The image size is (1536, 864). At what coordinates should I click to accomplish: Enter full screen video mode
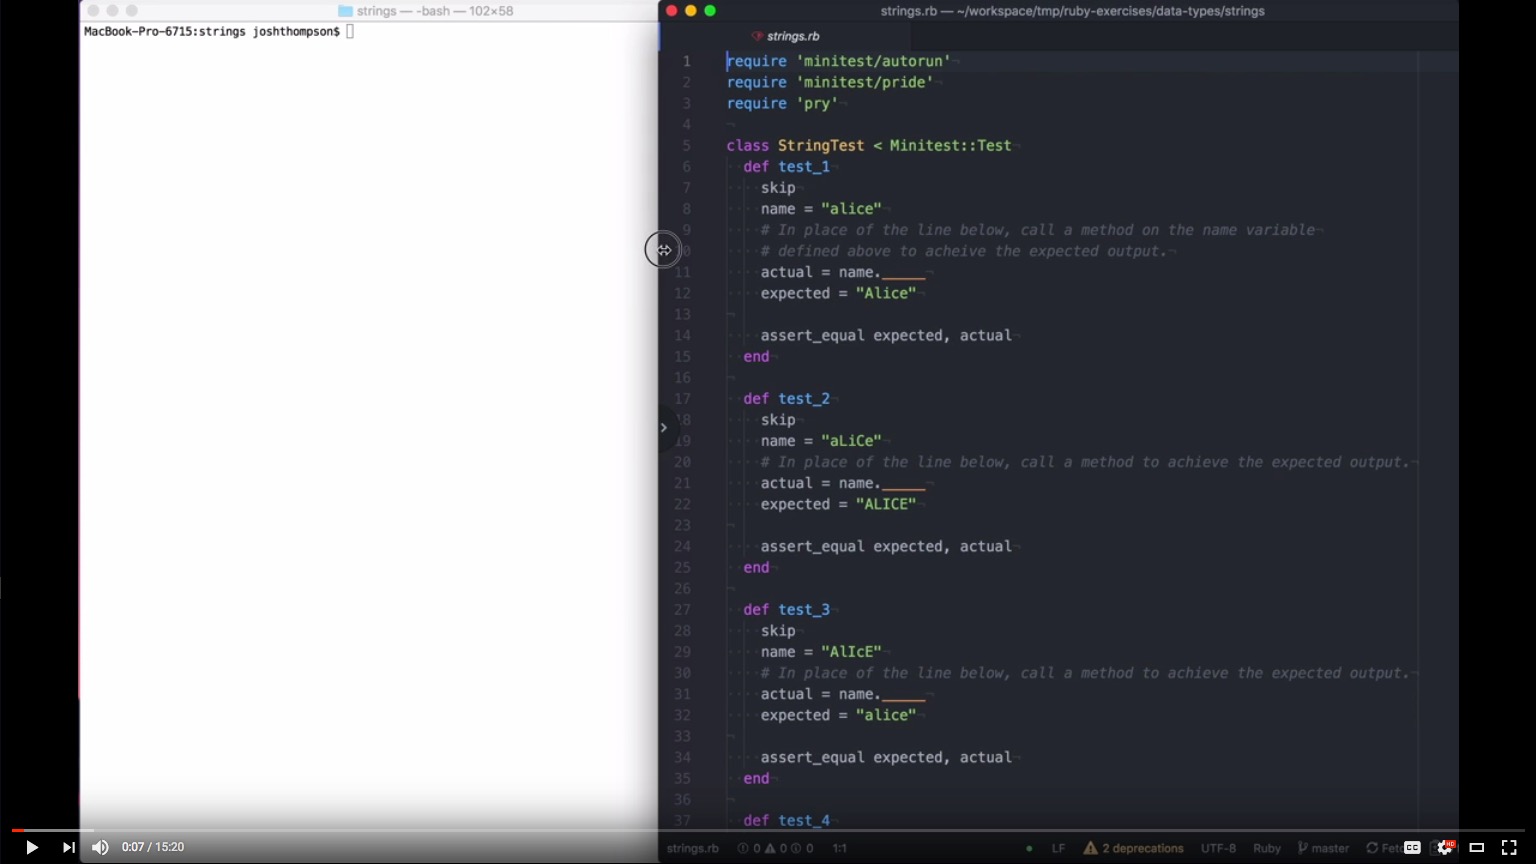click(1509, 847)
